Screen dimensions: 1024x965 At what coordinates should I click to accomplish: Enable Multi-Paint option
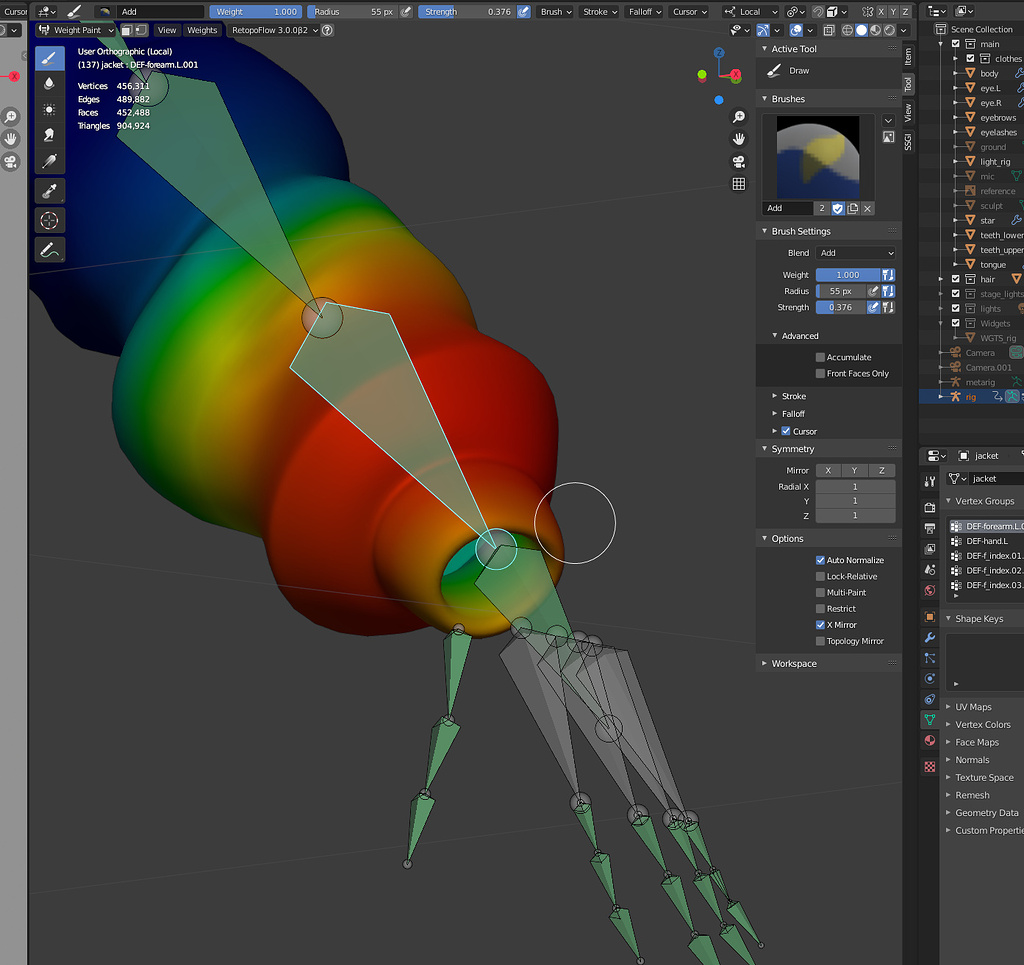pos(820,593)
